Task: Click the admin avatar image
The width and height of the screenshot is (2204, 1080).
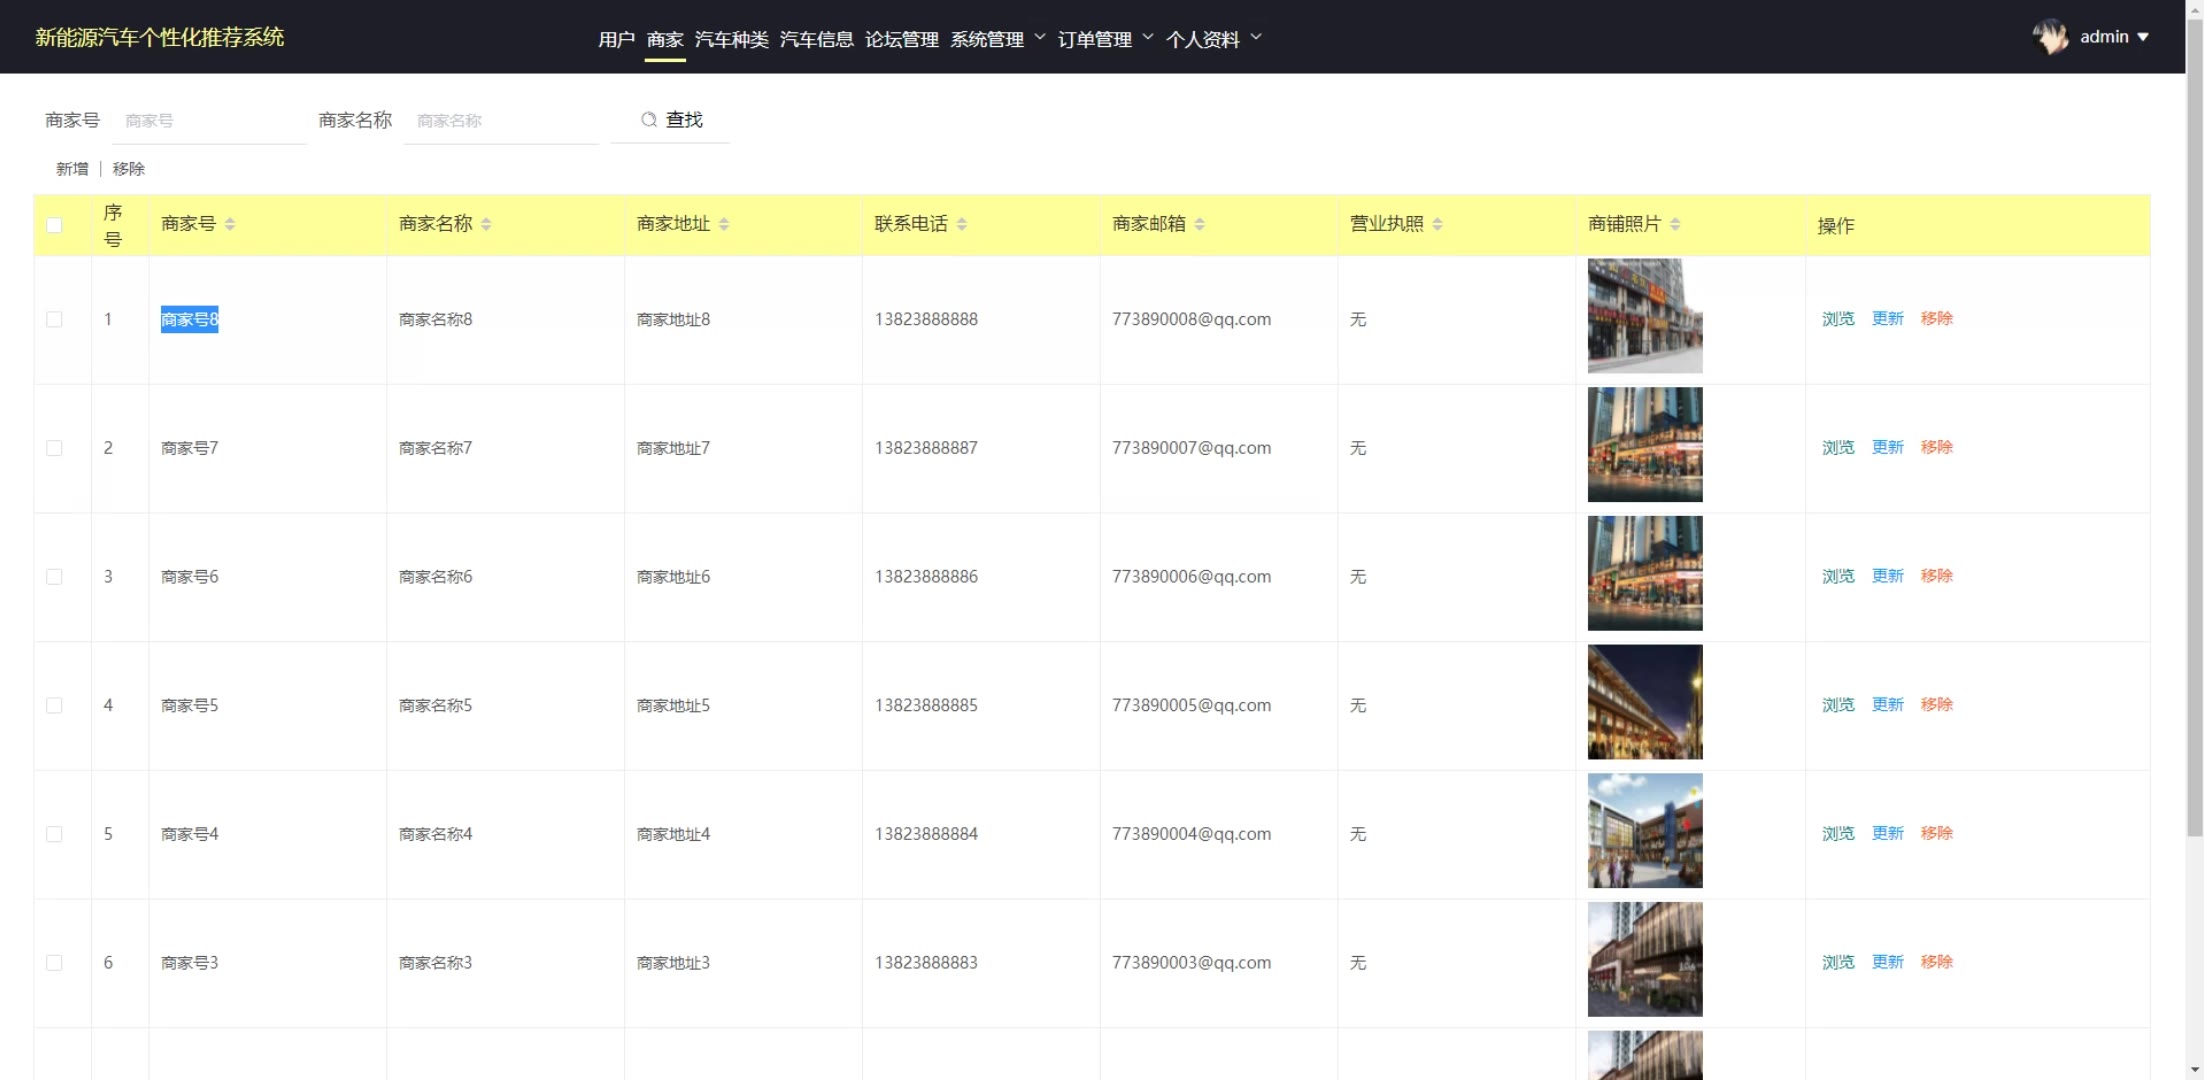Action: 2050,37
